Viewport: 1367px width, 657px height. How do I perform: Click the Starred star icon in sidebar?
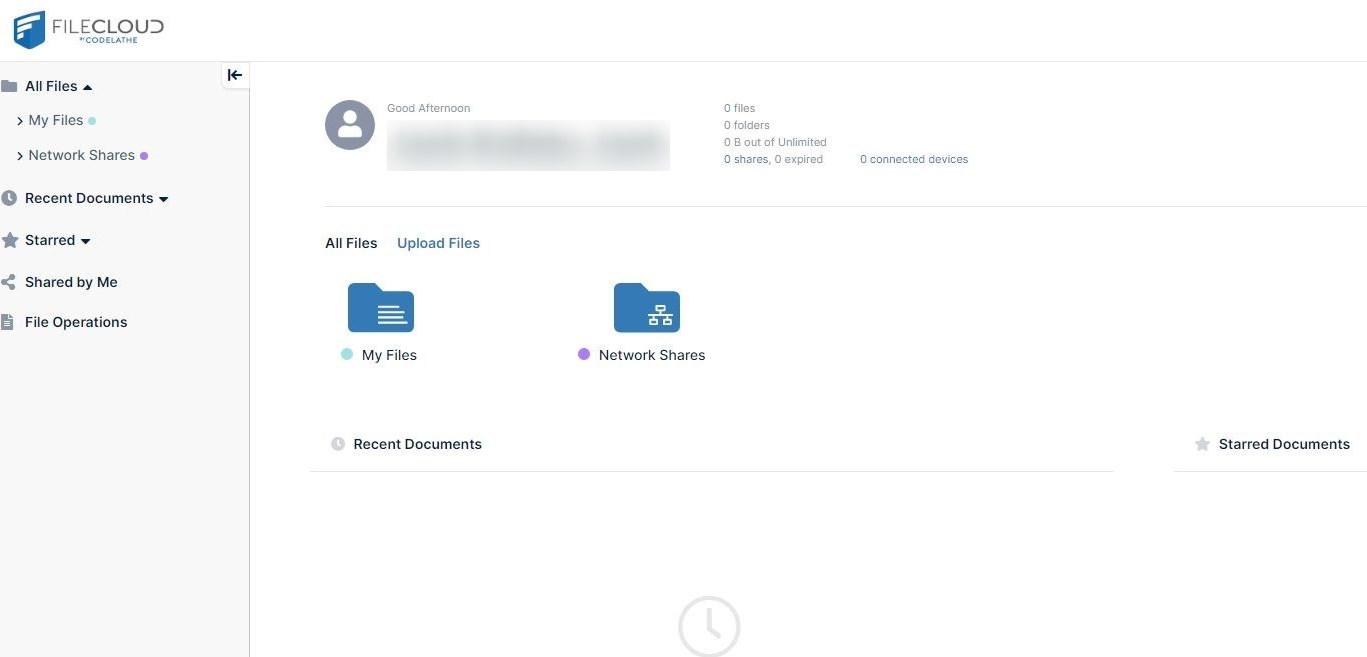pyautogui.click(x=9, y=239)
